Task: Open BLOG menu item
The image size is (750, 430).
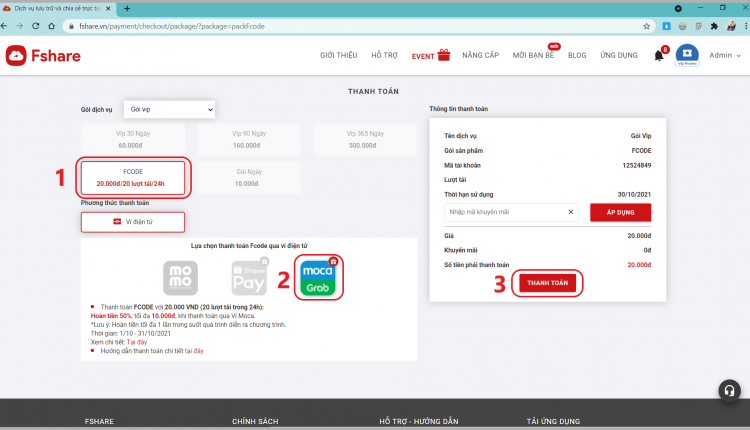Action: pyautogui.click(x=577, y=55)
